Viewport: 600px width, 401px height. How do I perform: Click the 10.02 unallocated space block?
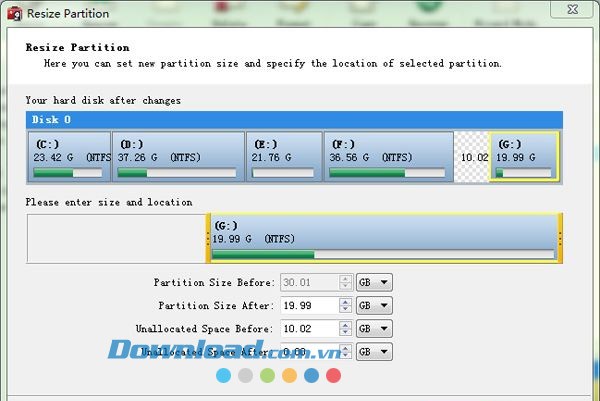click(x=471, y=157)
